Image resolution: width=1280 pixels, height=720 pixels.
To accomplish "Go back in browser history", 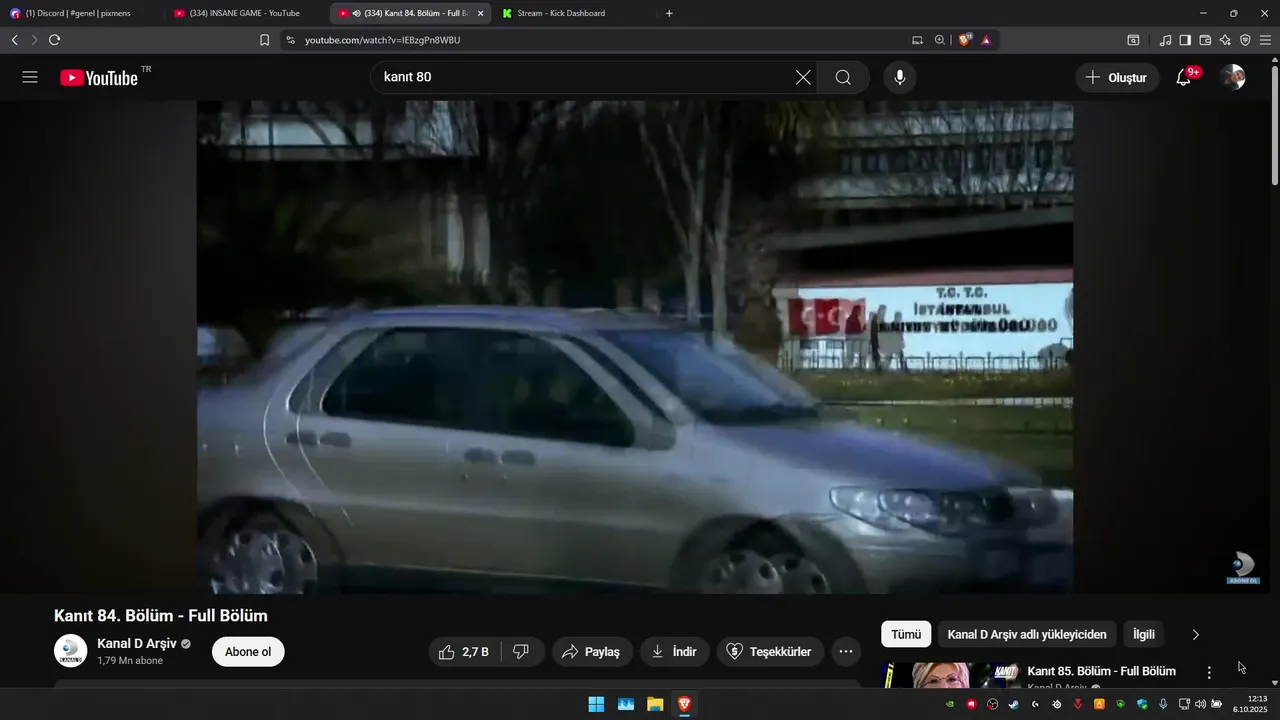I will point(14,40).
